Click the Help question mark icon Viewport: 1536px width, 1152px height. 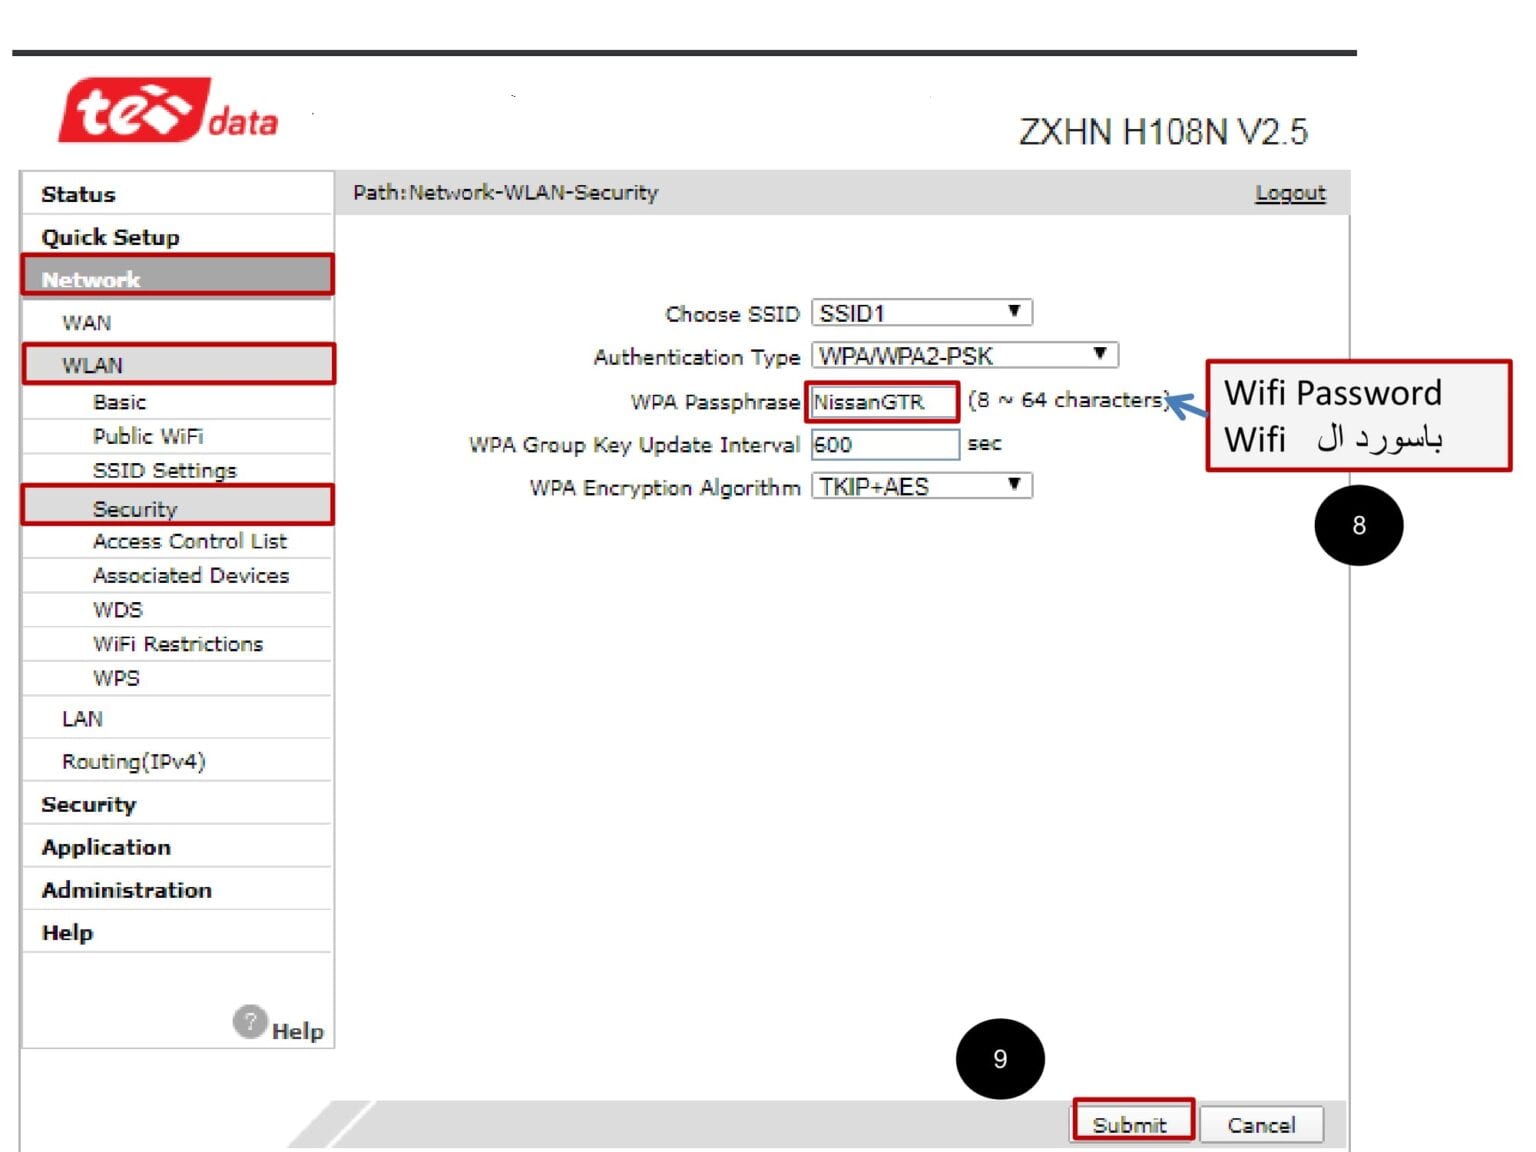[x=250, y=1022]
